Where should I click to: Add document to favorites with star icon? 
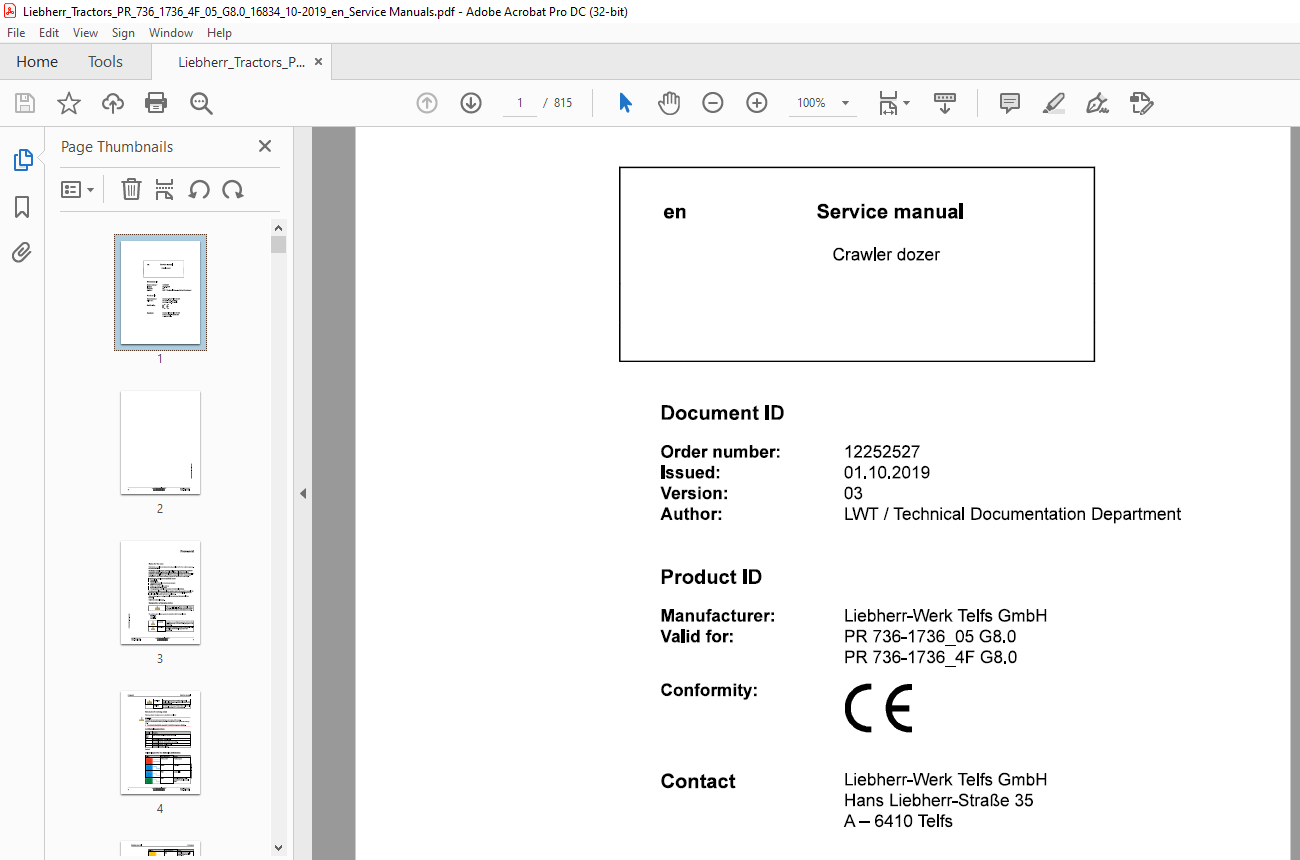69,103
